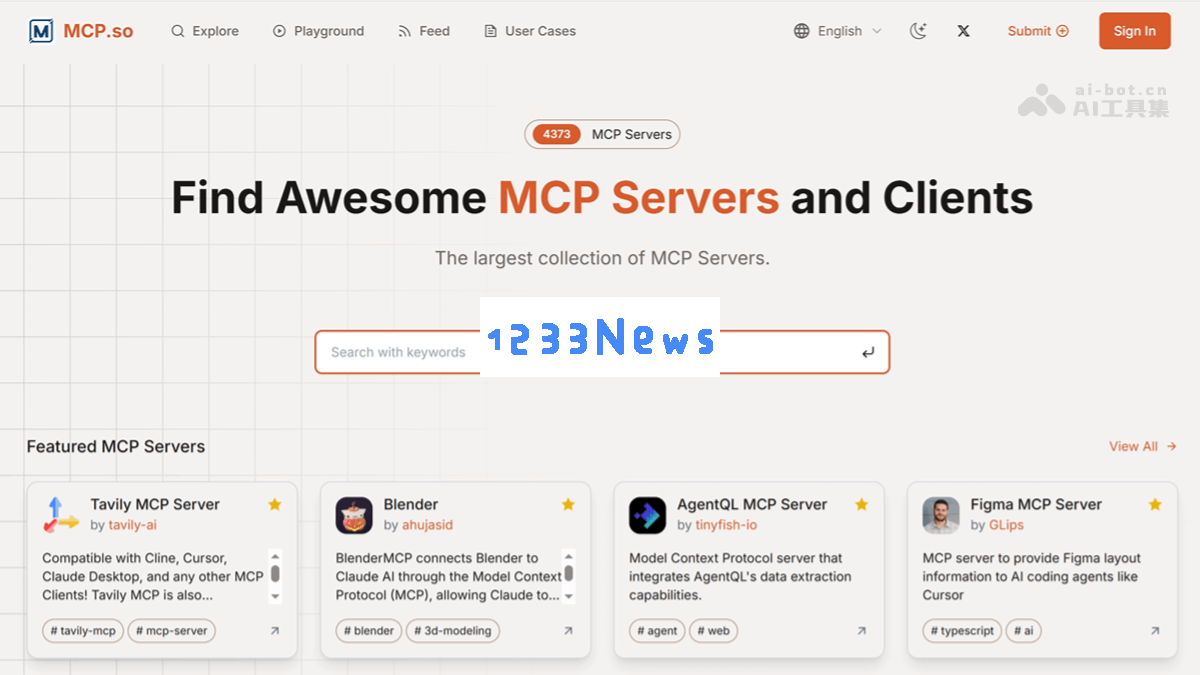Select the # tavily-mcp tag
This screenshot has height=675, width=1200.
click(x=83, y=631)
